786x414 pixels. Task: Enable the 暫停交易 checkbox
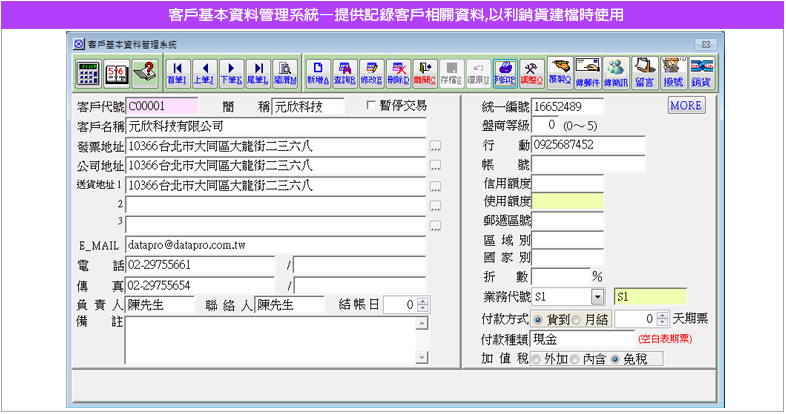point(372,105)
